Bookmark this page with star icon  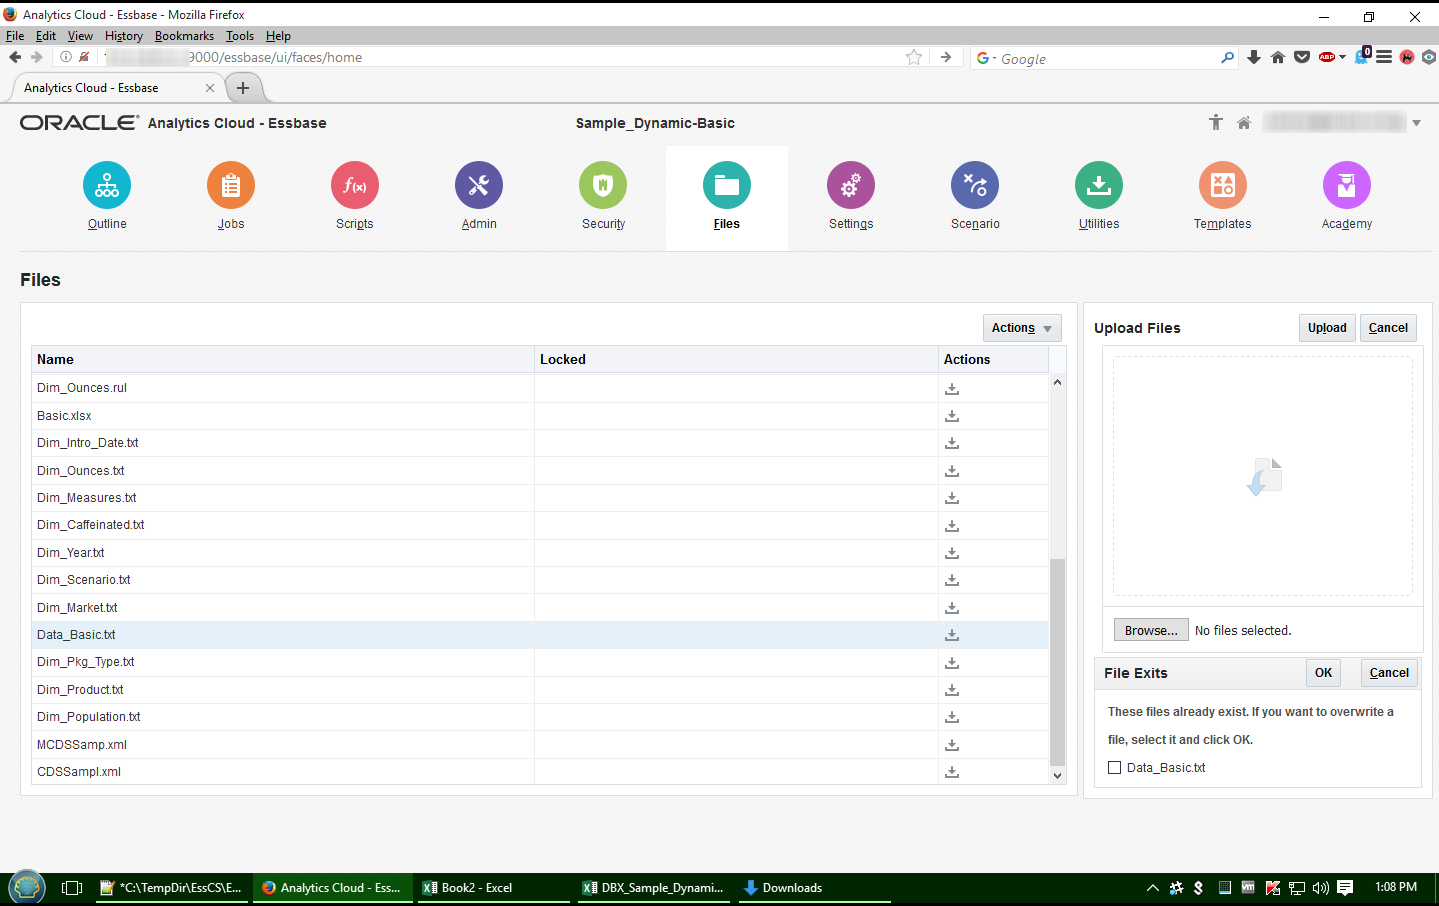(x=914, y=57)
